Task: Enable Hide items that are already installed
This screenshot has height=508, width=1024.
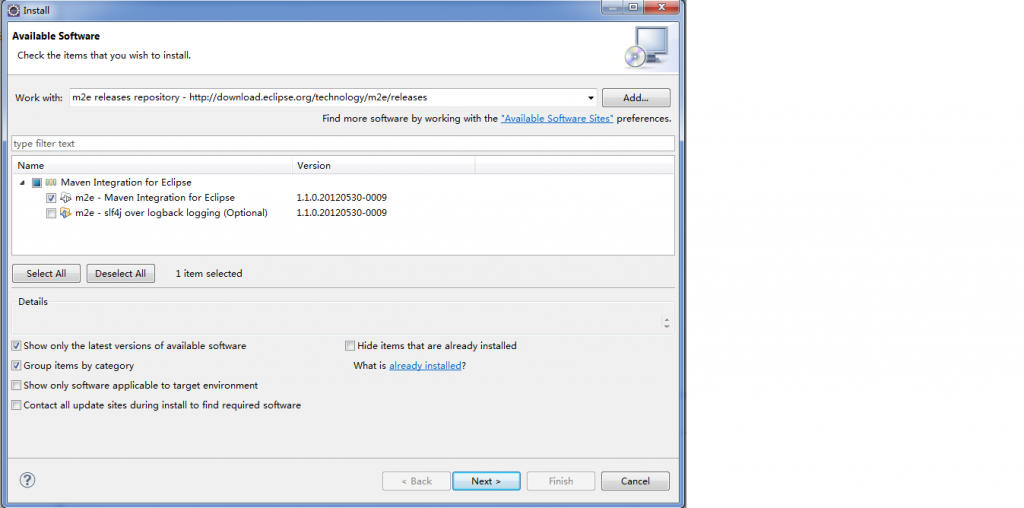Action: click(x=350, y=345)
